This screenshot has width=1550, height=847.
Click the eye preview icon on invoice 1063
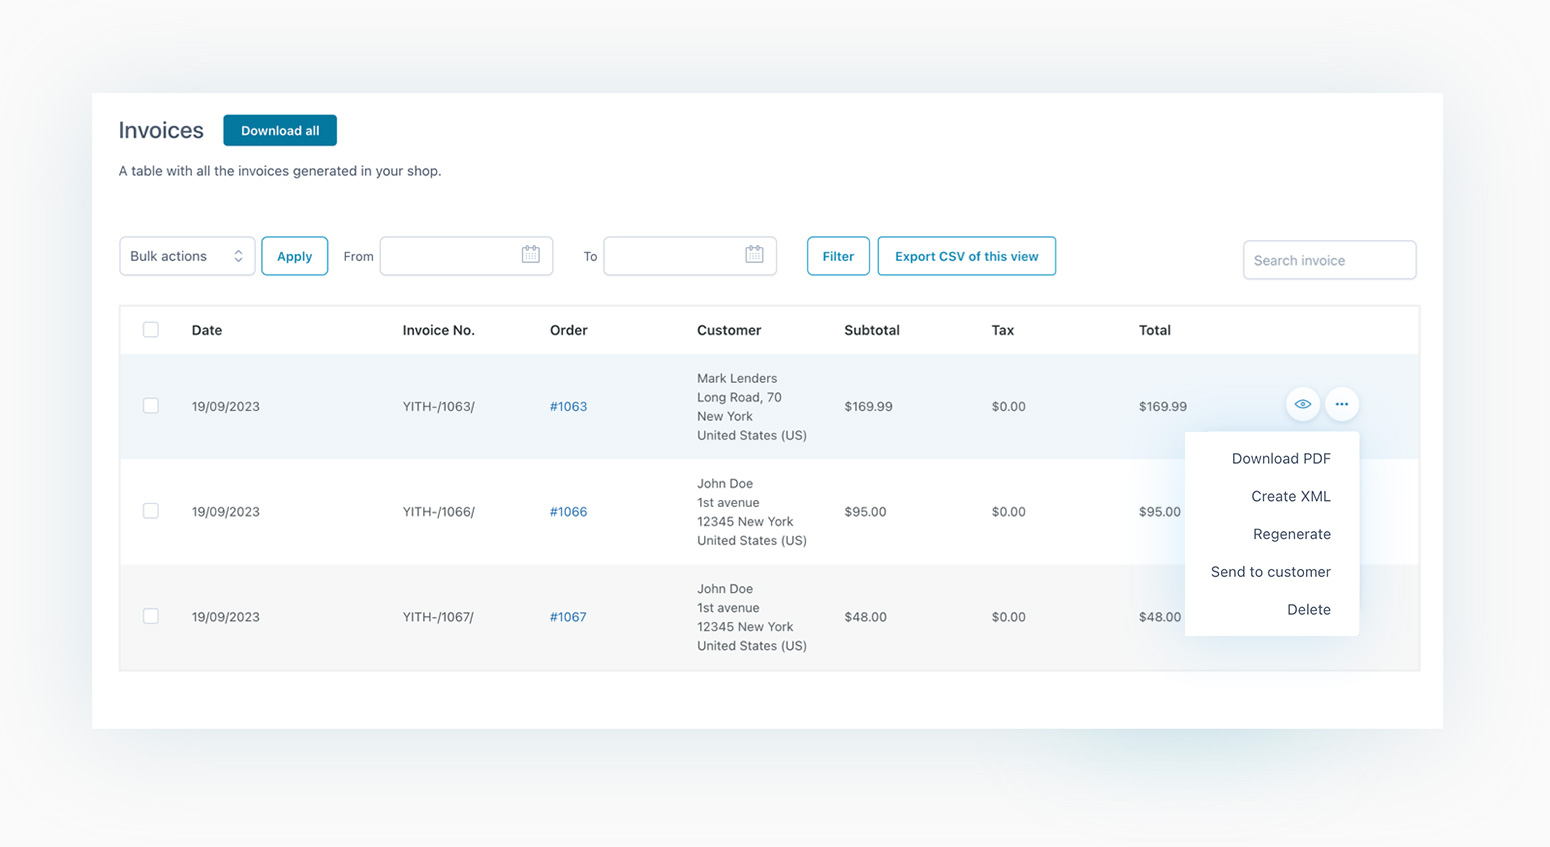click(1302, 404)
